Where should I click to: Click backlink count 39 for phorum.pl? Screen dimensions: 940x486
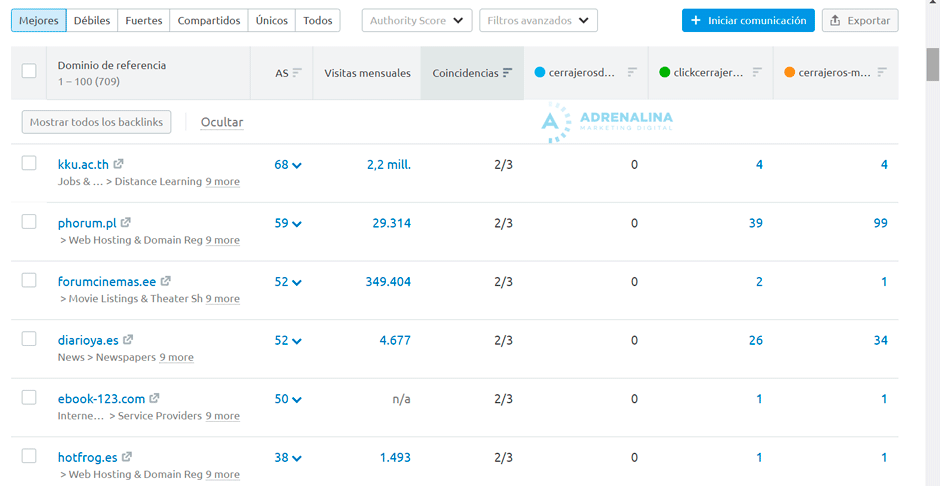pos(755,224)
